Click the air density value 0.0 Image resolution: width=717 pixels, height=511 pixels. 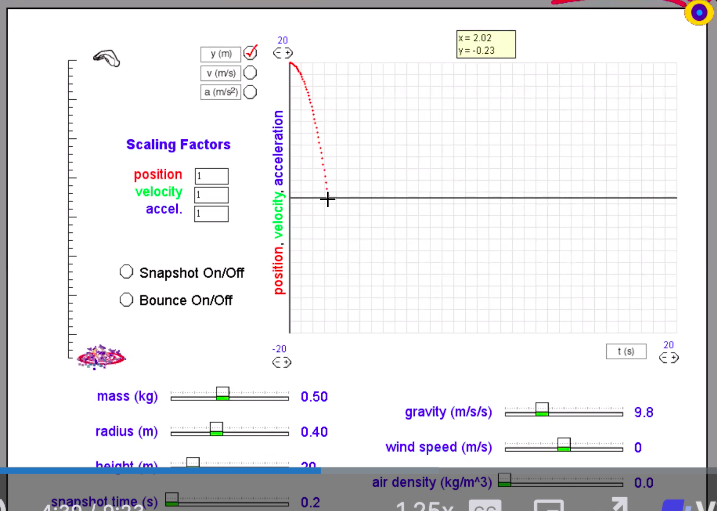point(644,483)
